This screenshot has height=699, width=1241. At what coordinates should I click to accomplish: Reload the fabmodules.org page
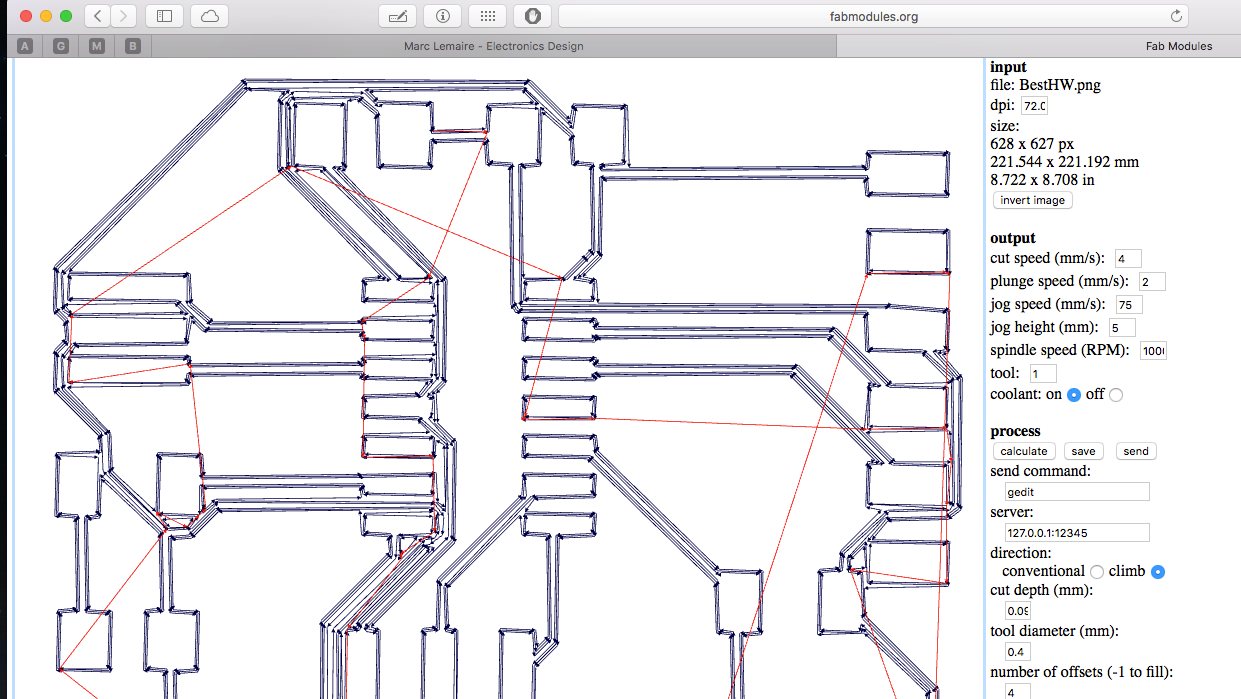[x=1176, y=16]
